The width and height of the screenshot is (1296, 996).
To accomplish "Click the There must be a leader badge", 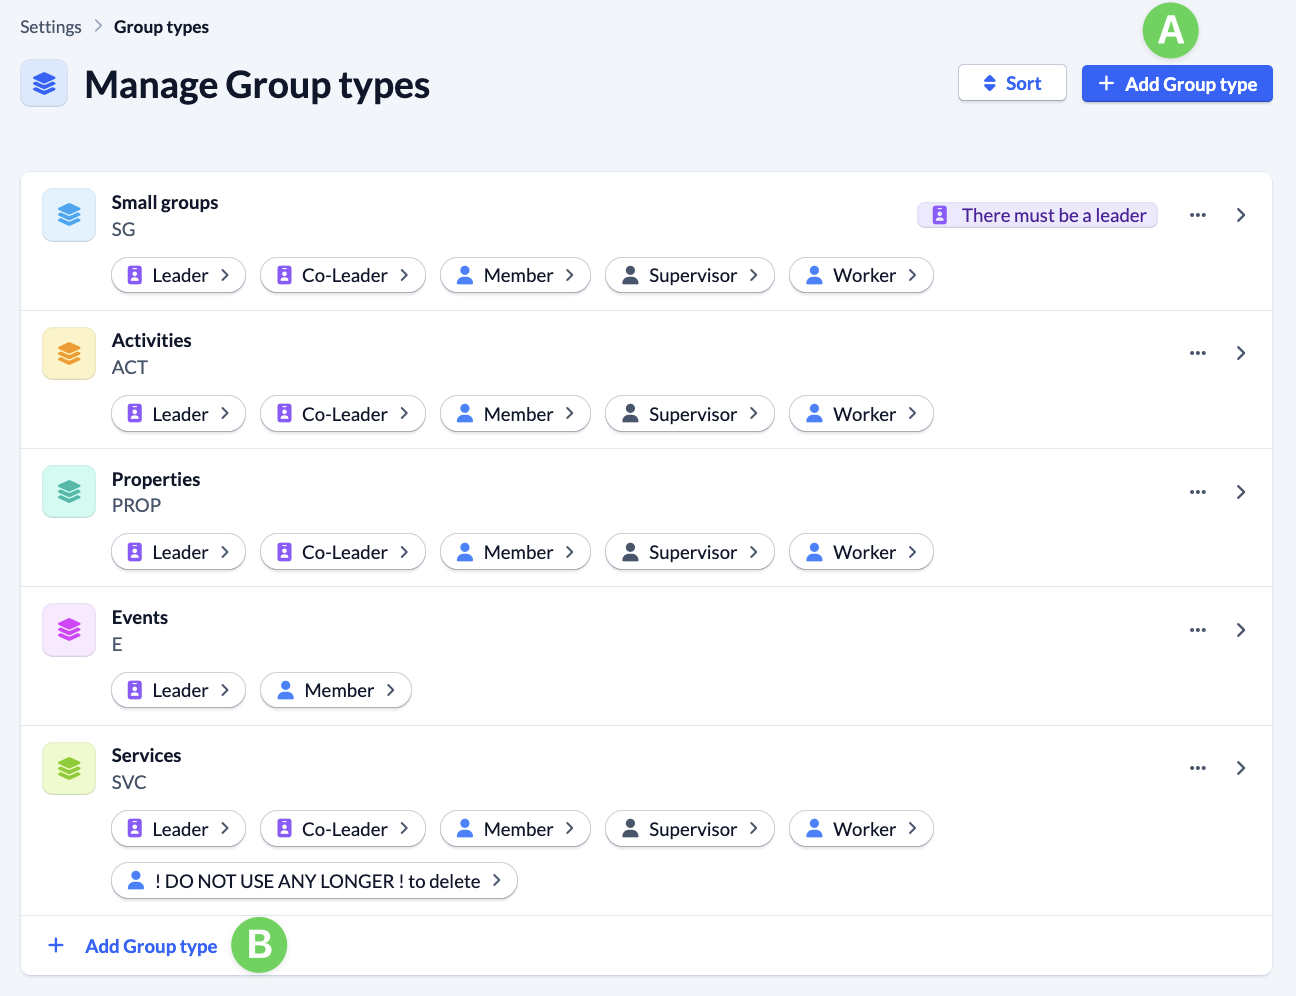I will [1037, 215].
